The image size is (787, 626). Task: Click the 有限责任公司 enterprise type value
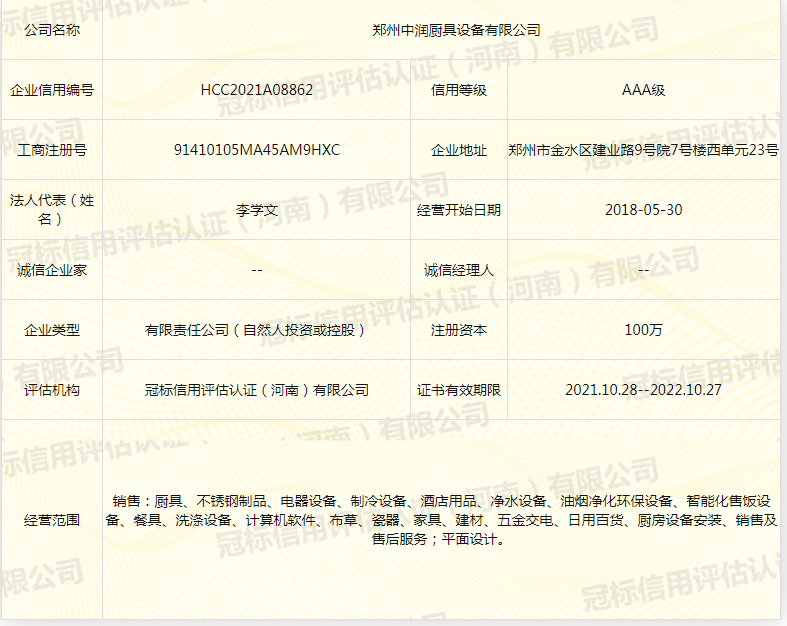[257, 330]
